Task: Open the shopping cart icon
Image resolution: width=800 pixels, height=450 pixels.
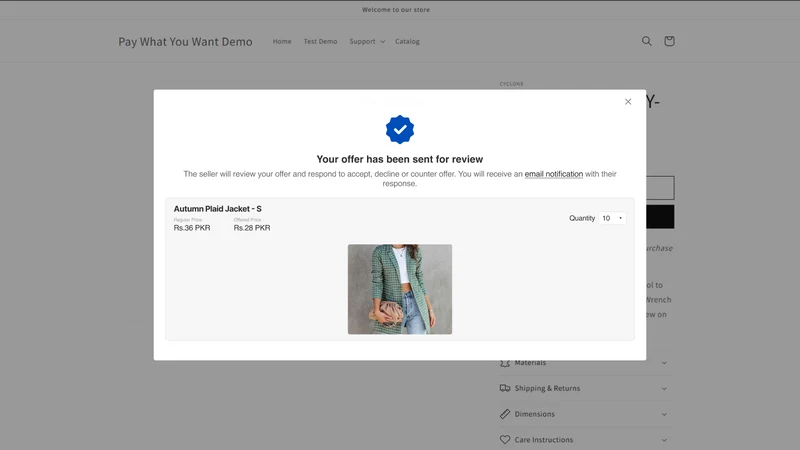Action: 669,41
